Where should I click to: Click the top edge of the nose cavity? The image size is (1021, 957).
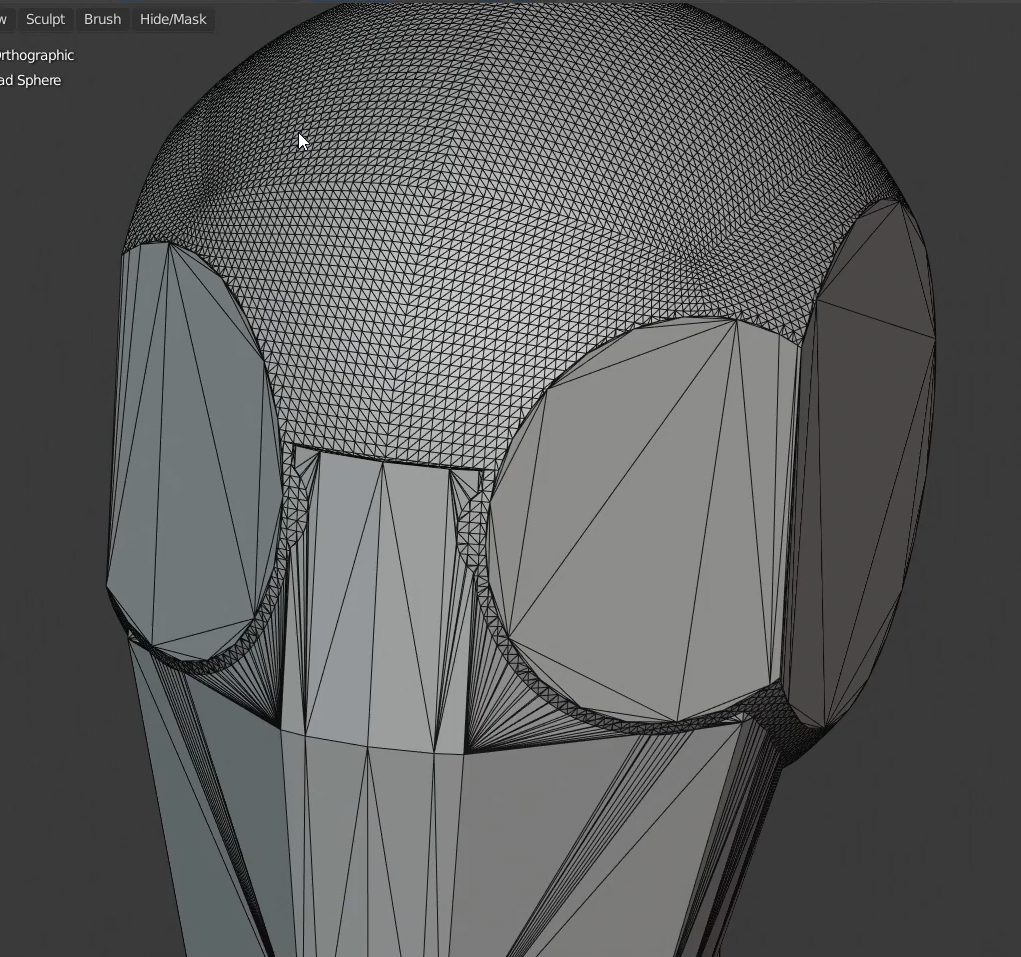385,461
